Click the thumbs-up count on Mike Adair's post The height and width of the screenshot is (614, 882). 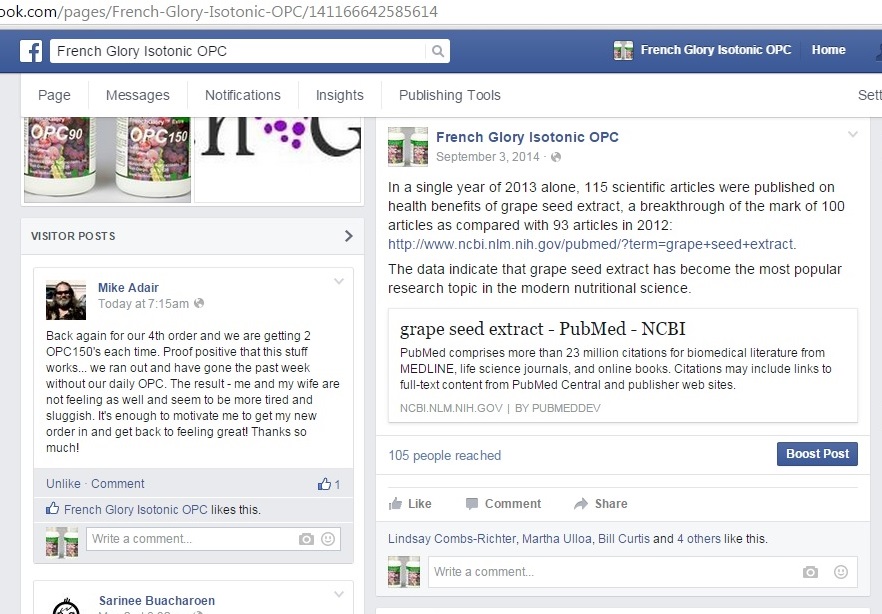click(329, 484)
